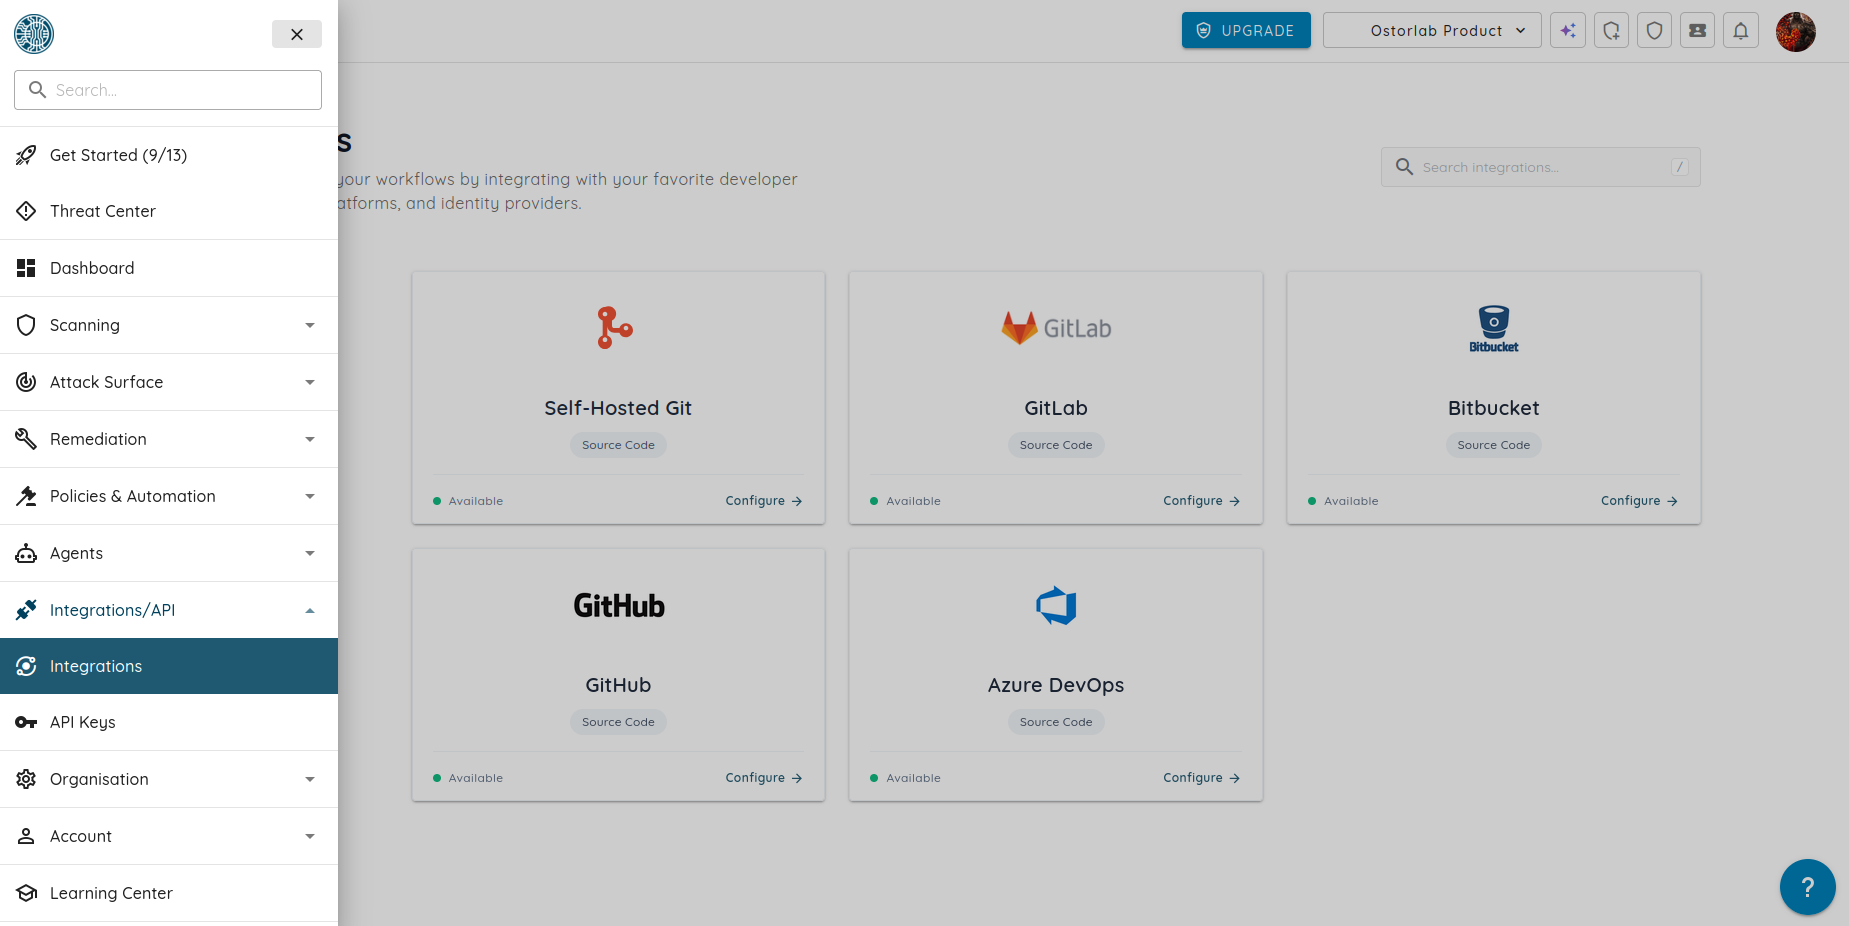Expand Policies & Automation arrow
The height and width of the screenshot is (926, 1849).
(x=310, y=496)
